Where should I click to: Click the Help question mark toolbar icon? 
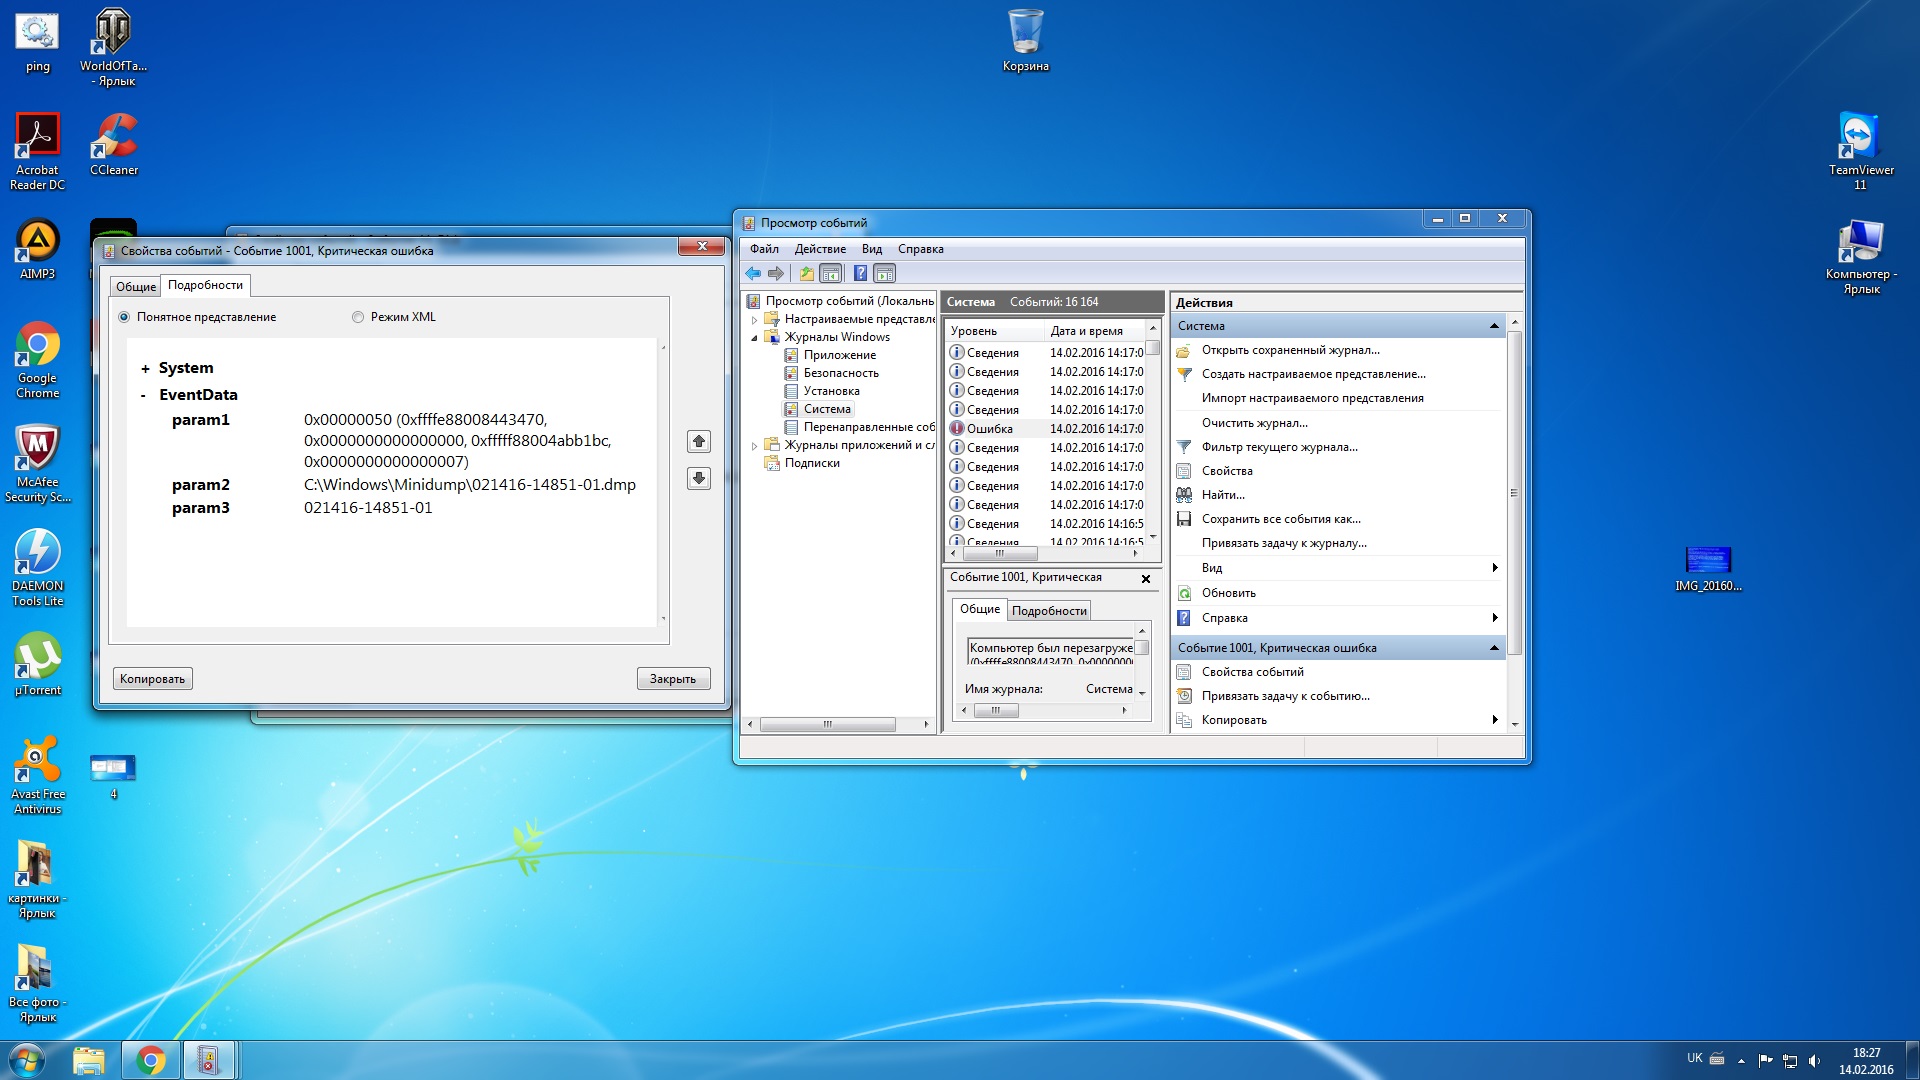(860, 273)
